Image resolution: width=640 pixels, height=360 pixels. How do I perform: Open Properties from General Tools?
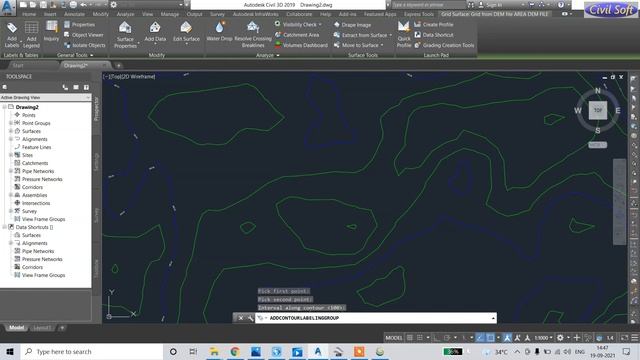pos(80,24)
